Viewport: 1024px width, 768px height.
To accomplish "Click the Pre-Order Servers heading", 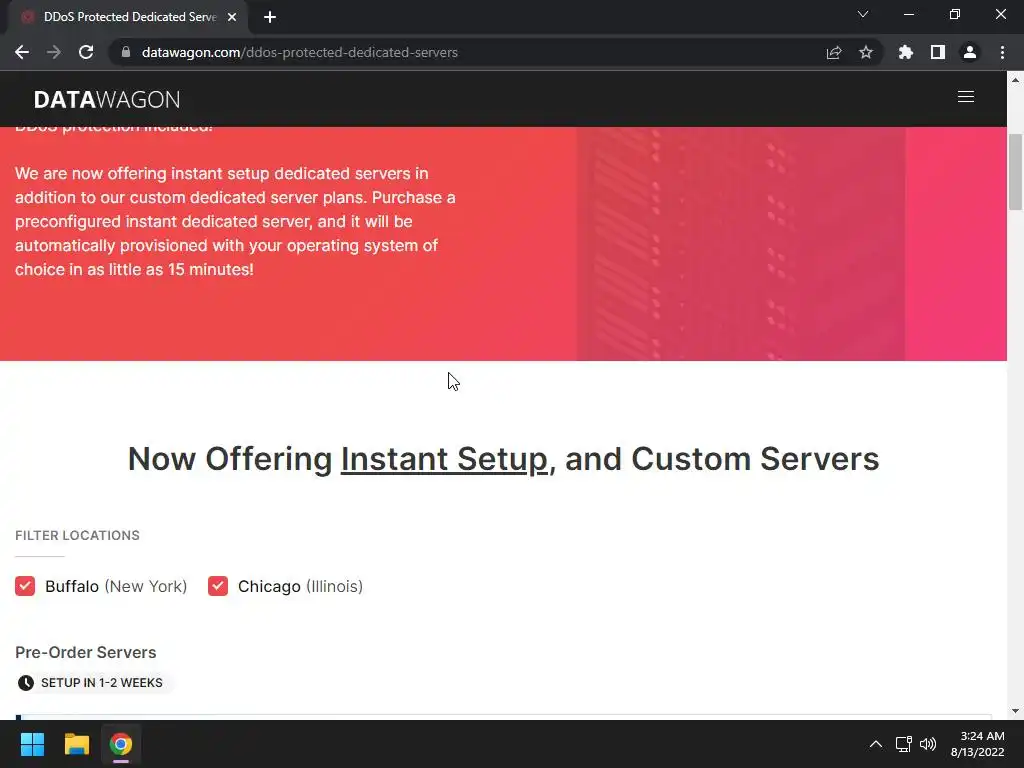I will pos(86,652).
